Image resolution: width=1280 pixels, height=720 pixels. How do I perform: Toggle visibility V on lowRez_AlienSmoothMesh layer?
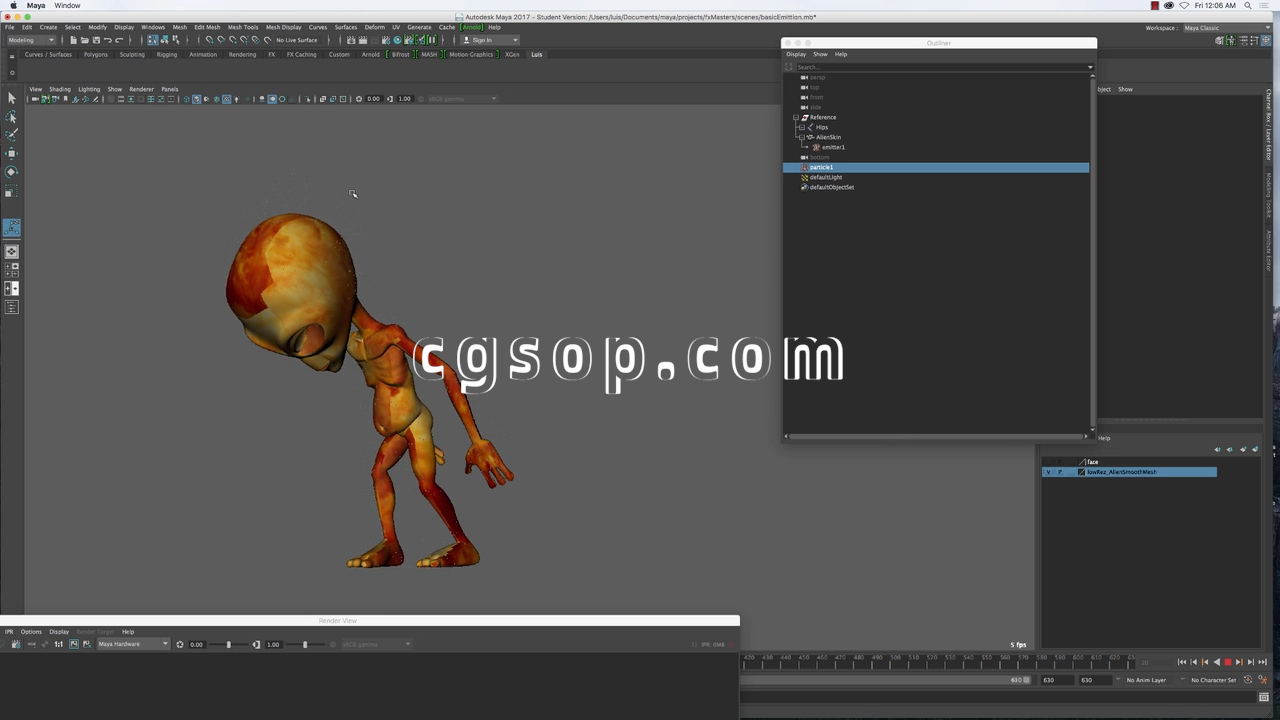click(x=1048, y=472)
